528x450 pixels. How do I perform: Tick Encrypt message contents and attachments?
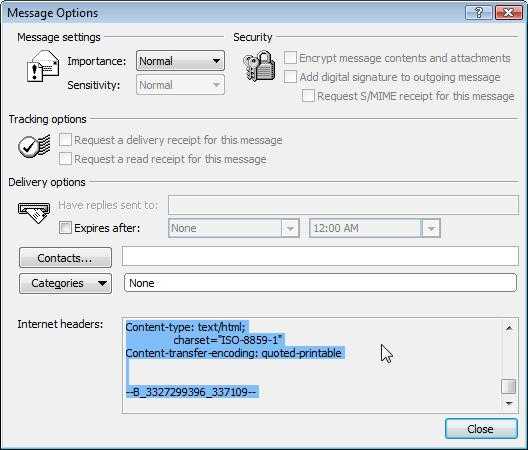pyautogui.click(x=290, y=58)
